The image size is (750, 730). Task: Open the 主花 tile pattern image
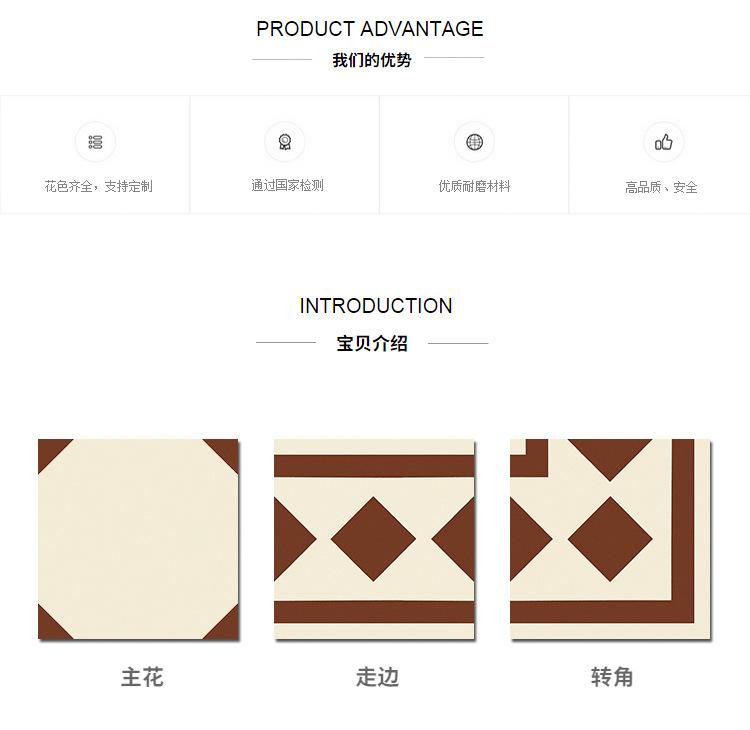coord(138,539)
